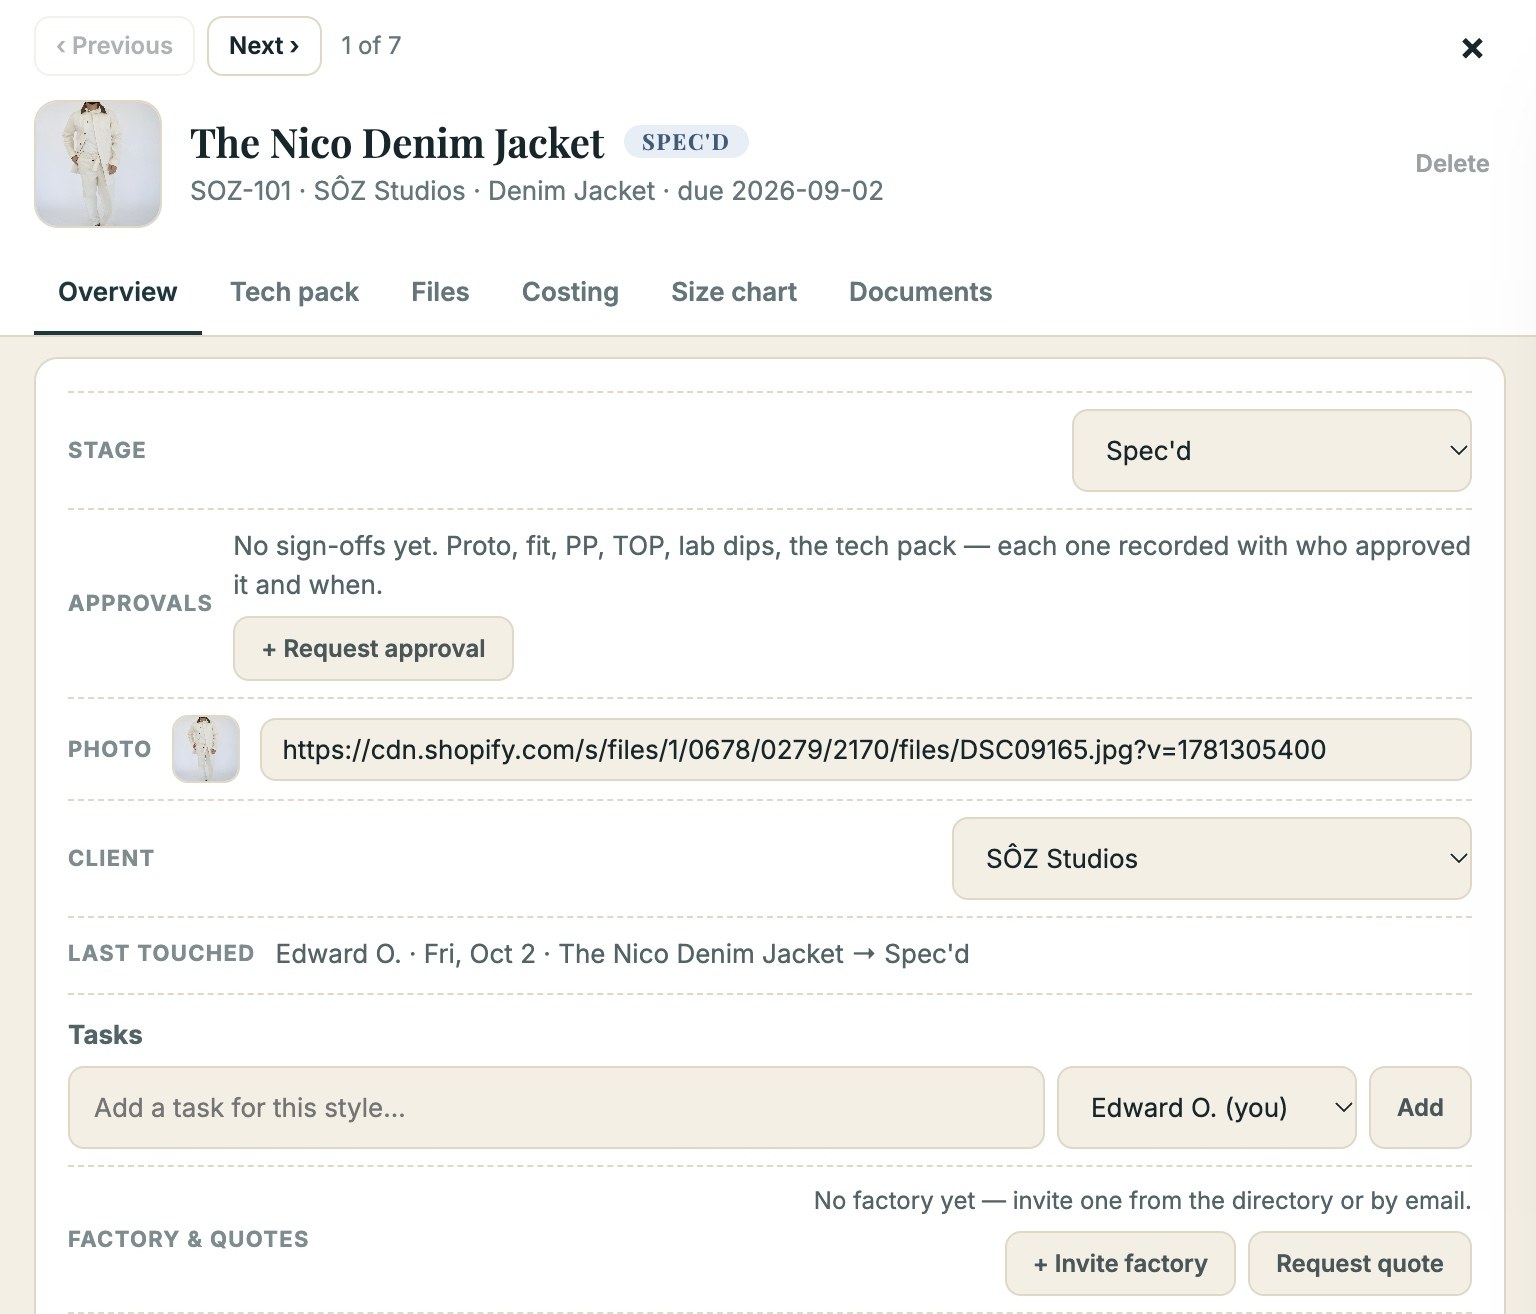Click the LAST TOUCHED row label
Screen dimensions: 1536x1314
click(161, 954)
